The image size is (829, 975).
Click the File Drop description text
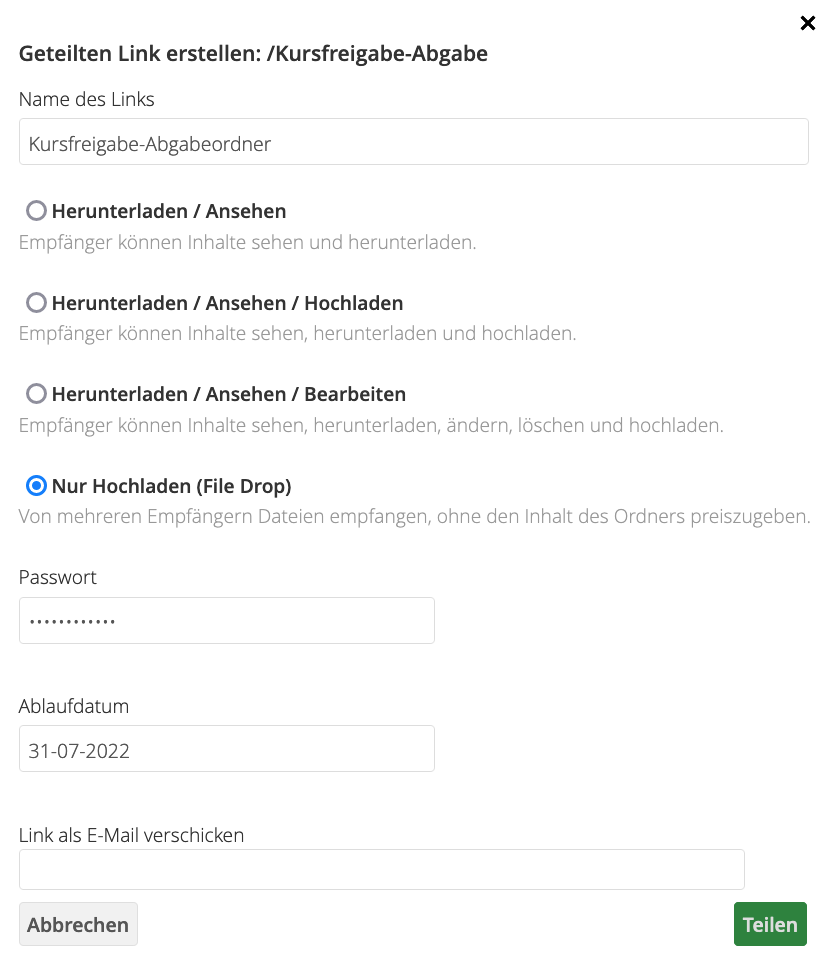413,516
